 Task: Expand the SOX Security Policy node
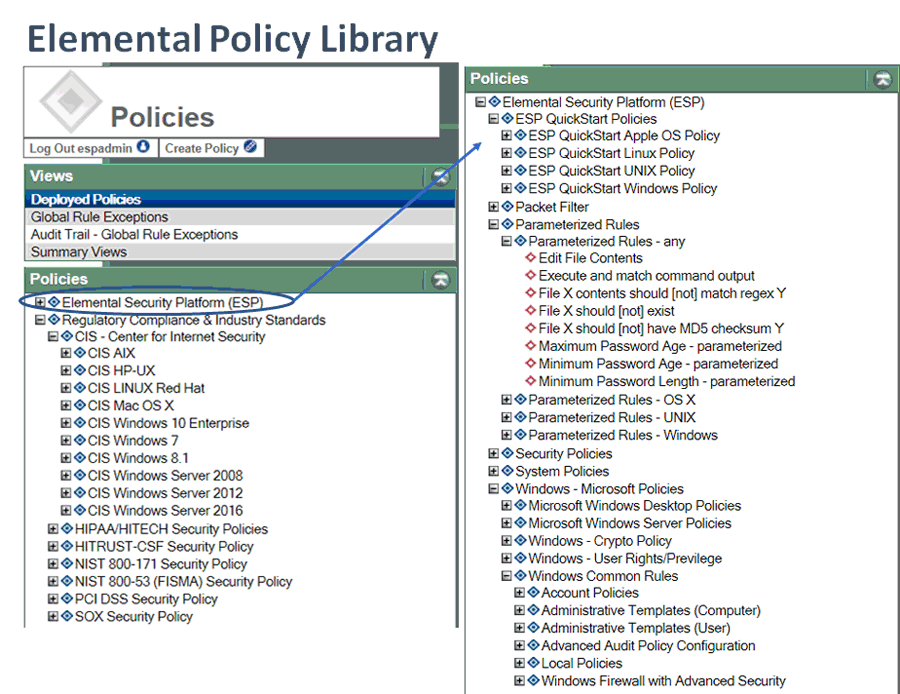click(52, 617)
